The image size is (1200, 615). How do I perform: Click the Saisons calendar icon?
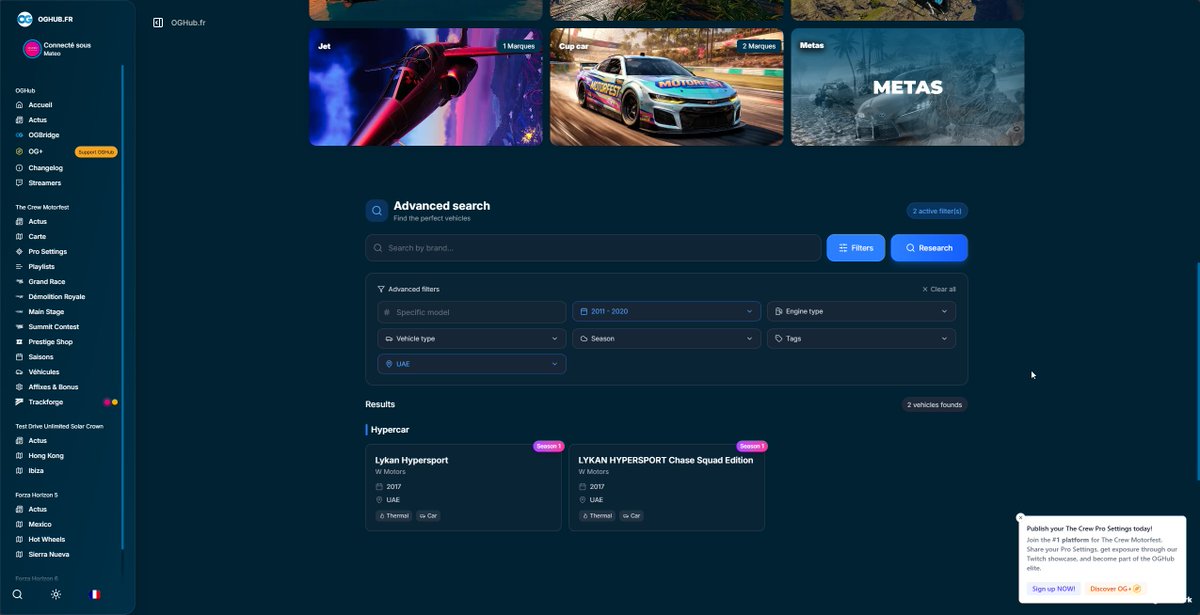pyautogui.click(x=19, y=357)
